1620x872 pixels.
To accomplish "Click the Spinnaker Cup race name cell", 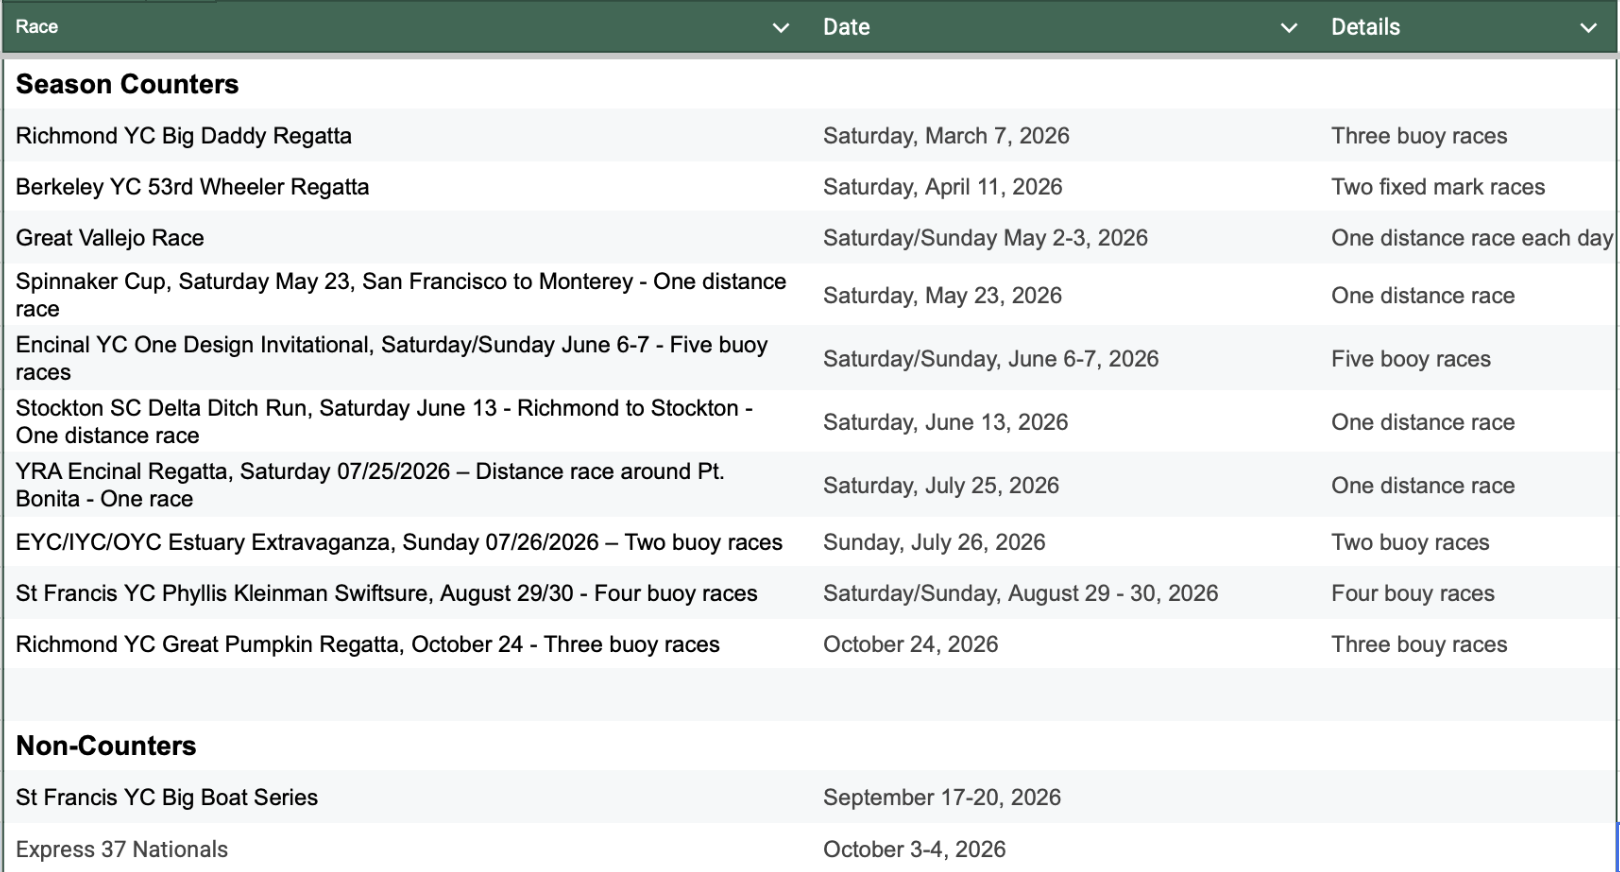I will pos(400,295).
